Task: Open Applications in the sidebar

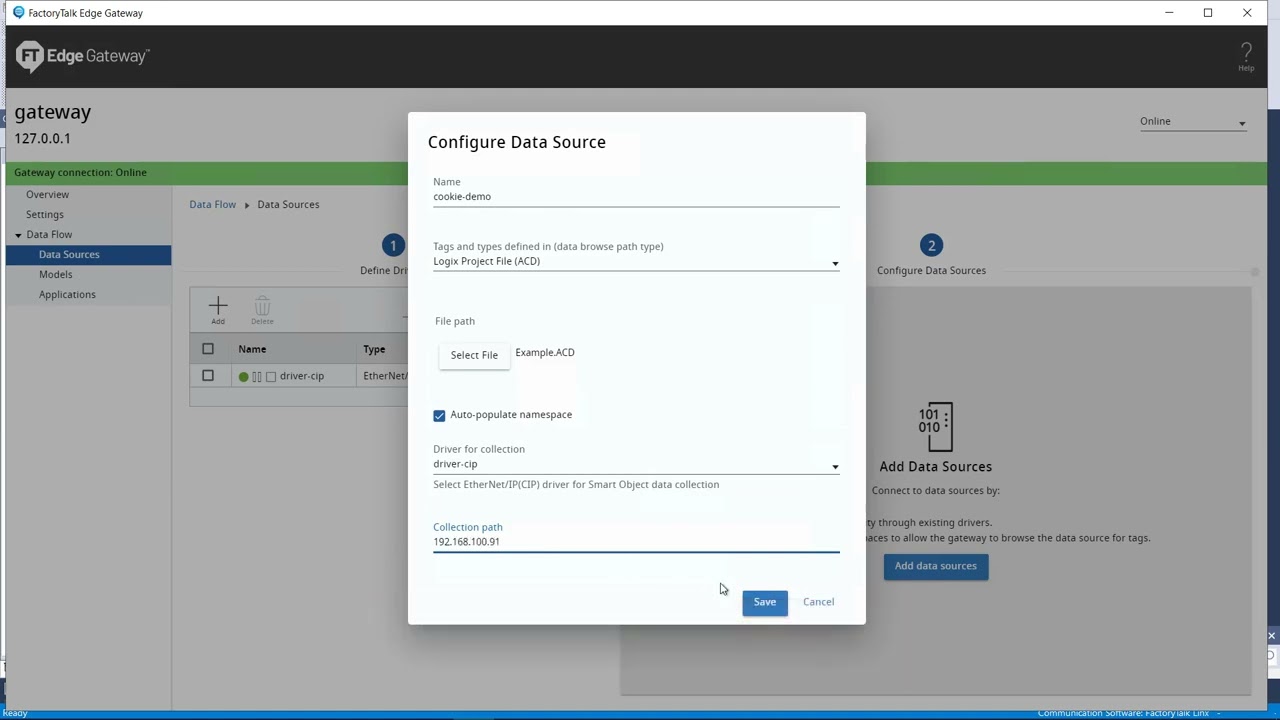Action: (67, 294)
